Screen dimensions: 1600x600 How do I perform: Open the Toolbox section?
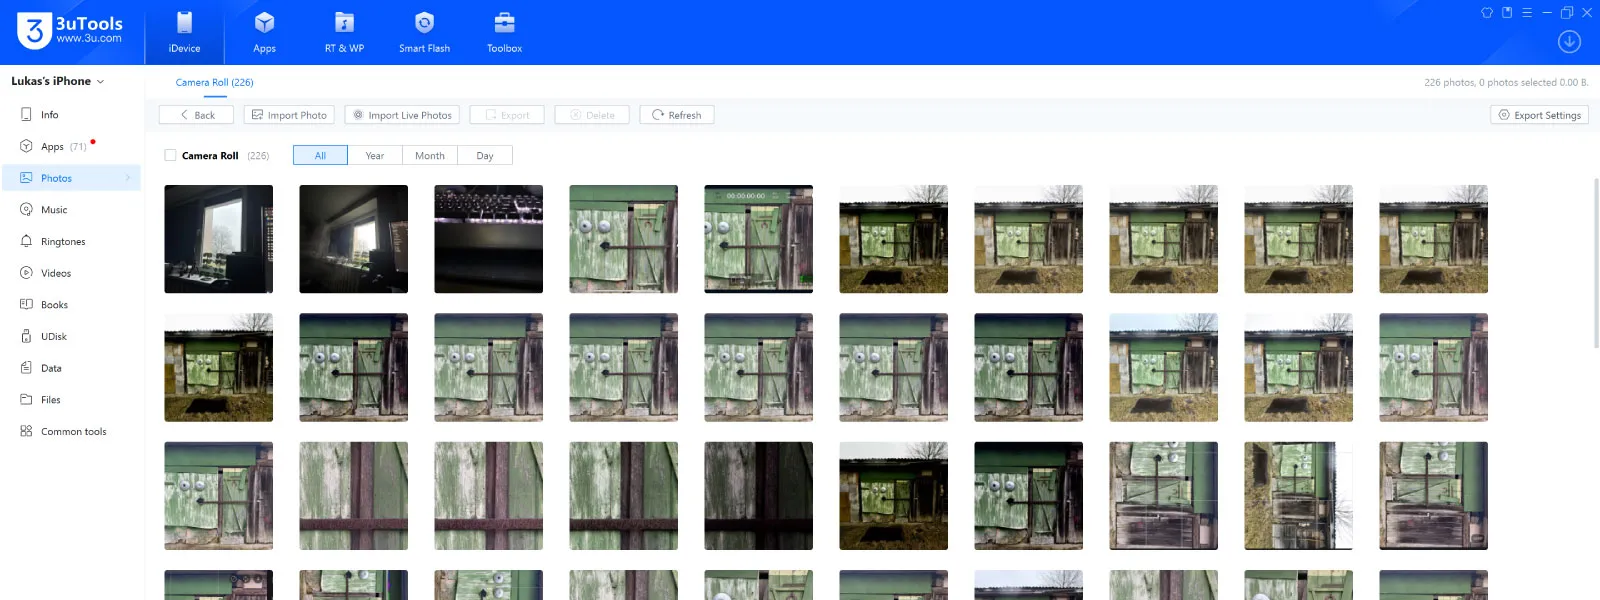[504, 32]
